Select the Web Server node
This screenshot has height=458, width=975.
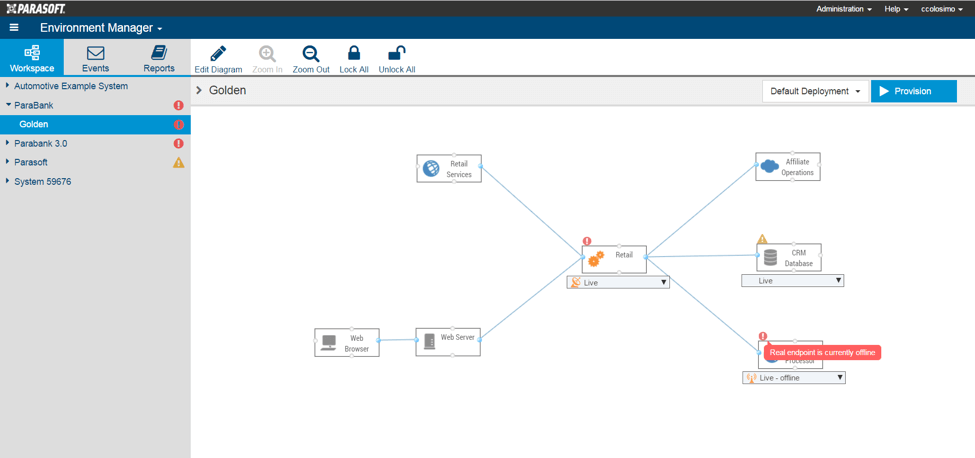(448, 342)
